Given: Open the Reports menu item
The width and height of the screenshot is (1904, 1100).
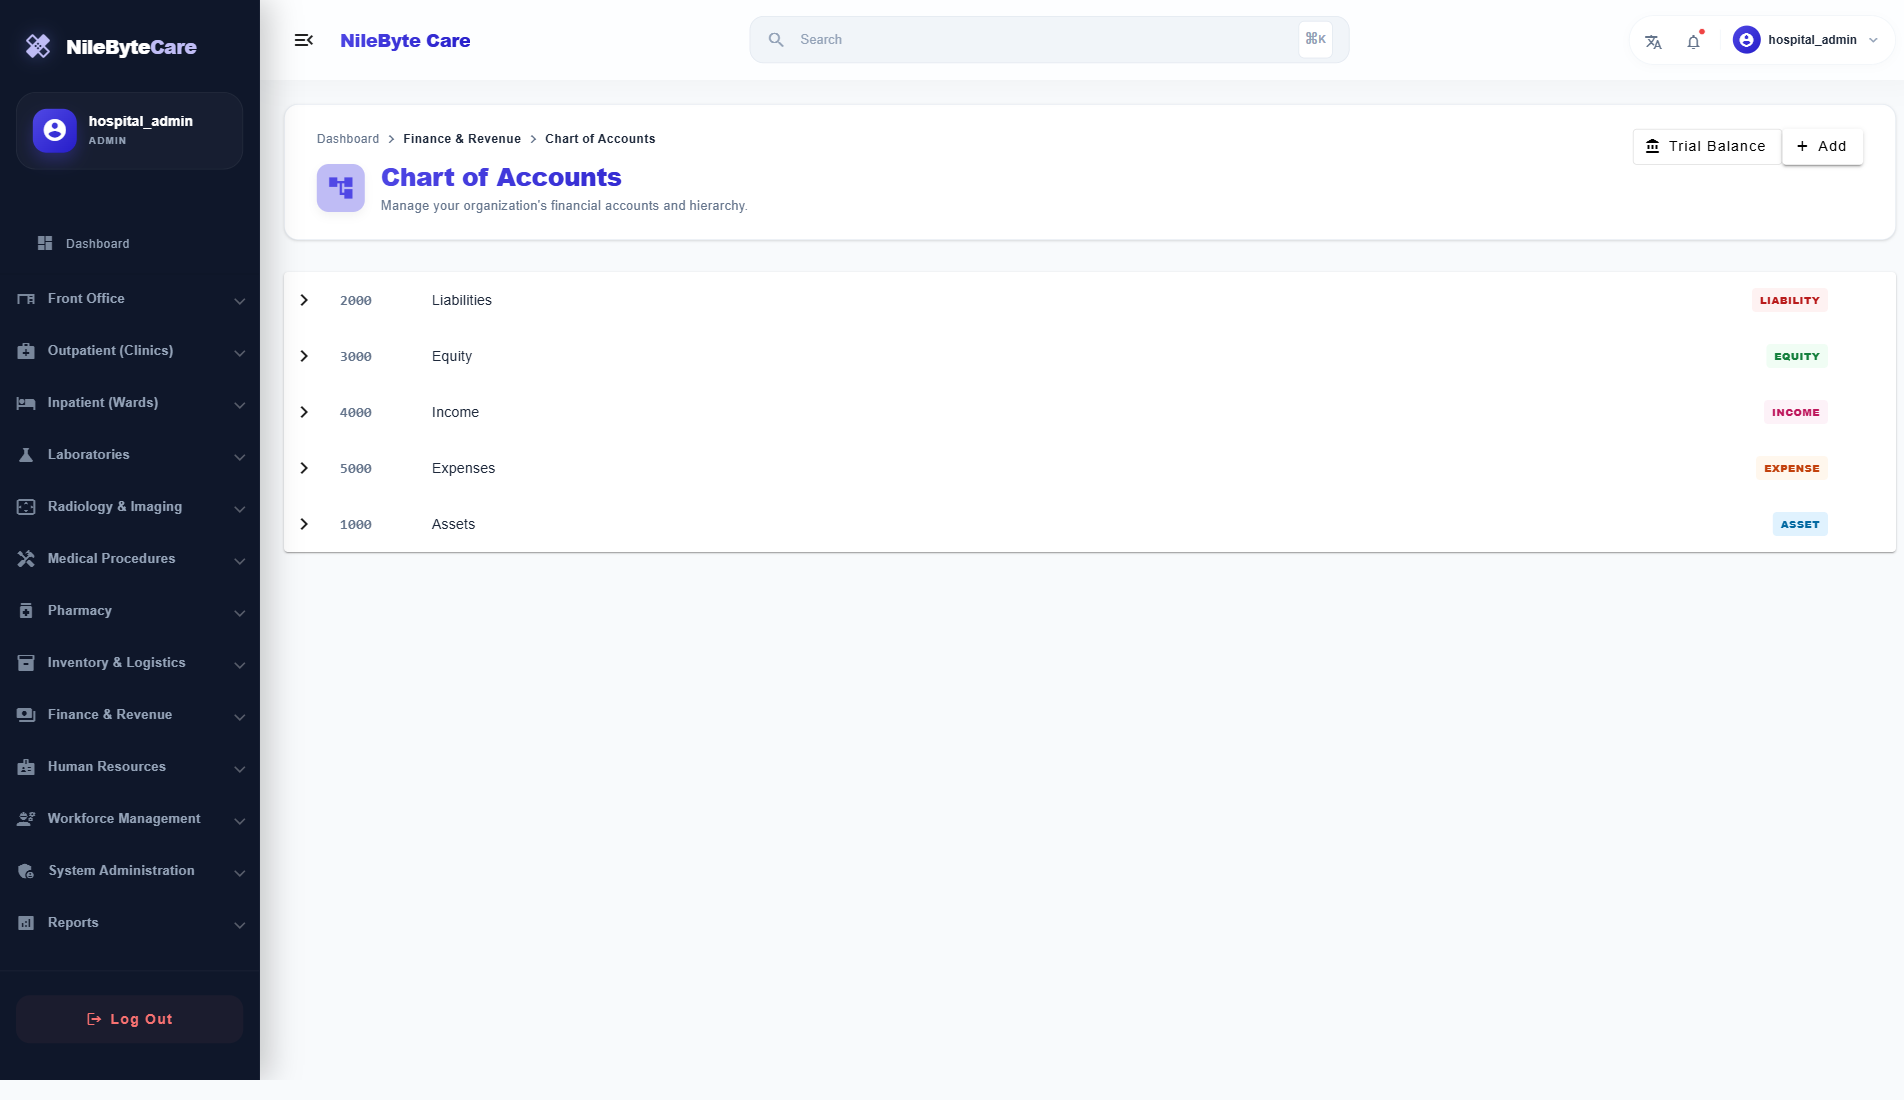Looking at the screenshot, I should (130, 923).
